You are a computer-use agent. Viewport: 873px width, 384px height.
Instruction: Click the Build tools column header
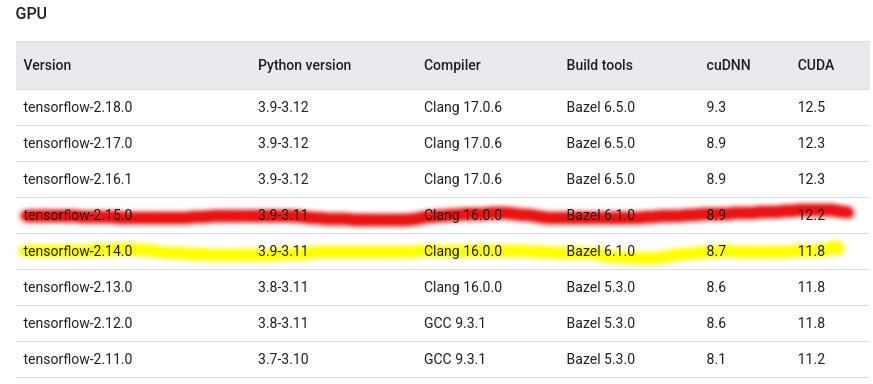point(600,65)
